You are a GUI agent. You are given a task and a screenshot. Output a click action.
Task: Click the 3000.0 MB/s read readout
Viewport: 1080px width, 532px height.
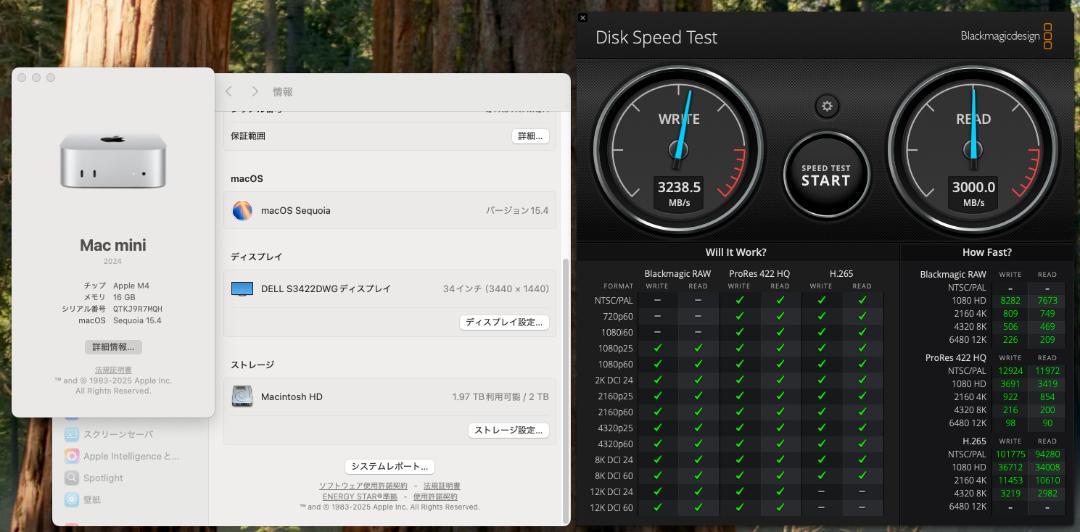(x=973, y=194)
